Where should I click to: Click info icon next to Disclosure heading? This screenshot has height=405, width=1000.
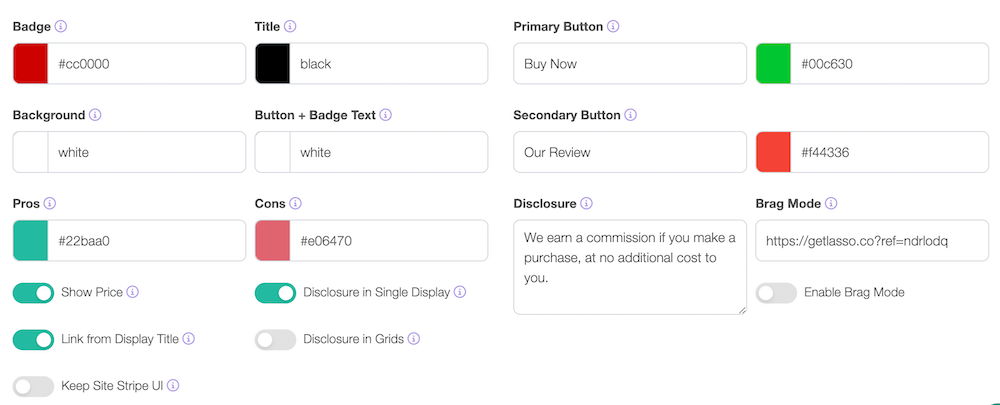[587, 204]
